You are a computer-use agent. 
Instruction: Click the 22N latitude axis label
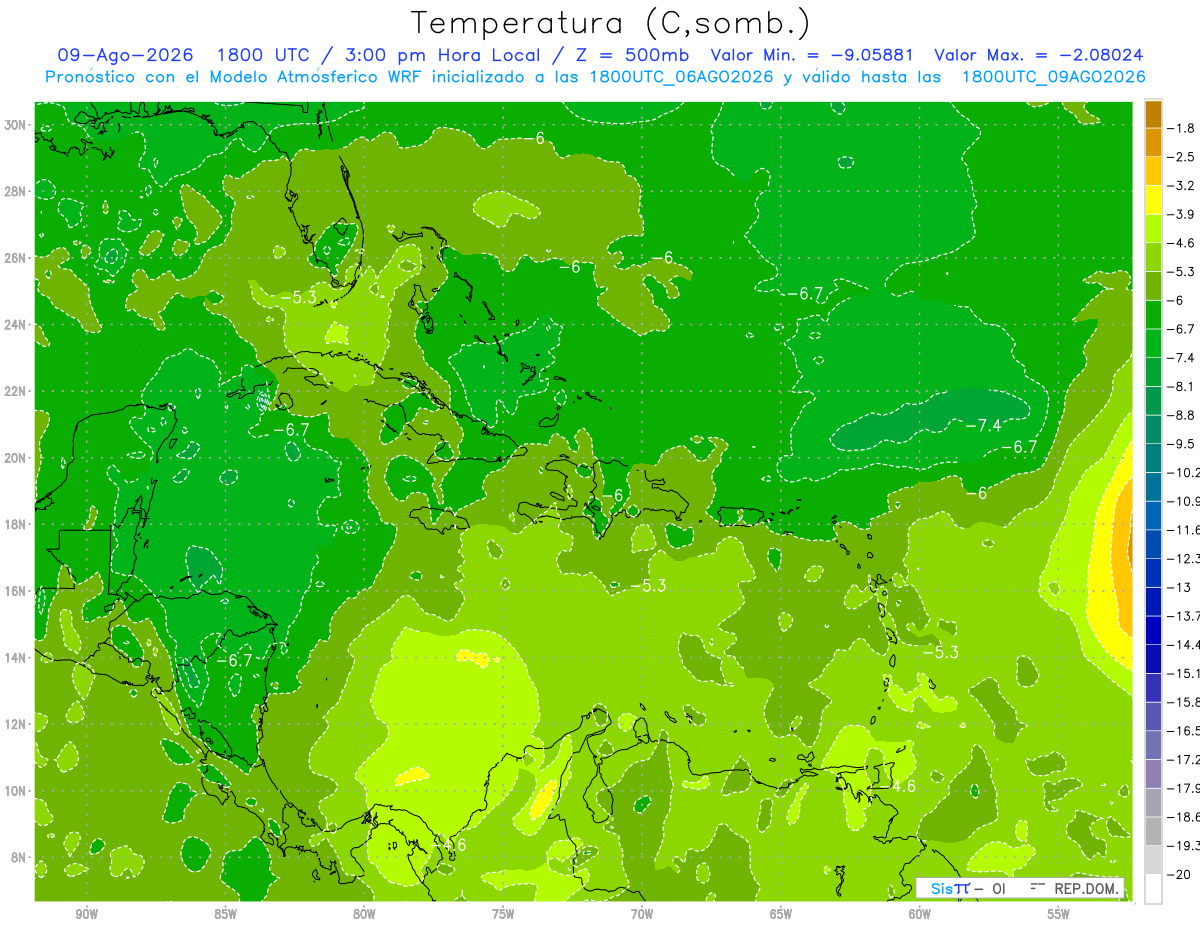[x=16, y=391]
